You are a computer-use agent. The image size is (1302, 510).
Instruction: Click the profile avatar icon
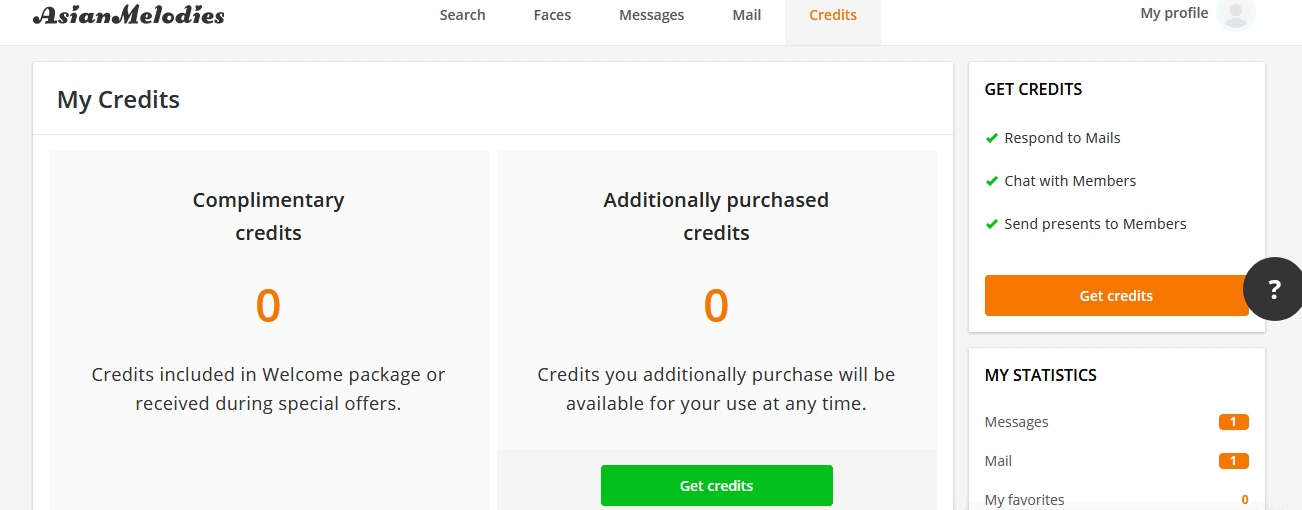1237,14
